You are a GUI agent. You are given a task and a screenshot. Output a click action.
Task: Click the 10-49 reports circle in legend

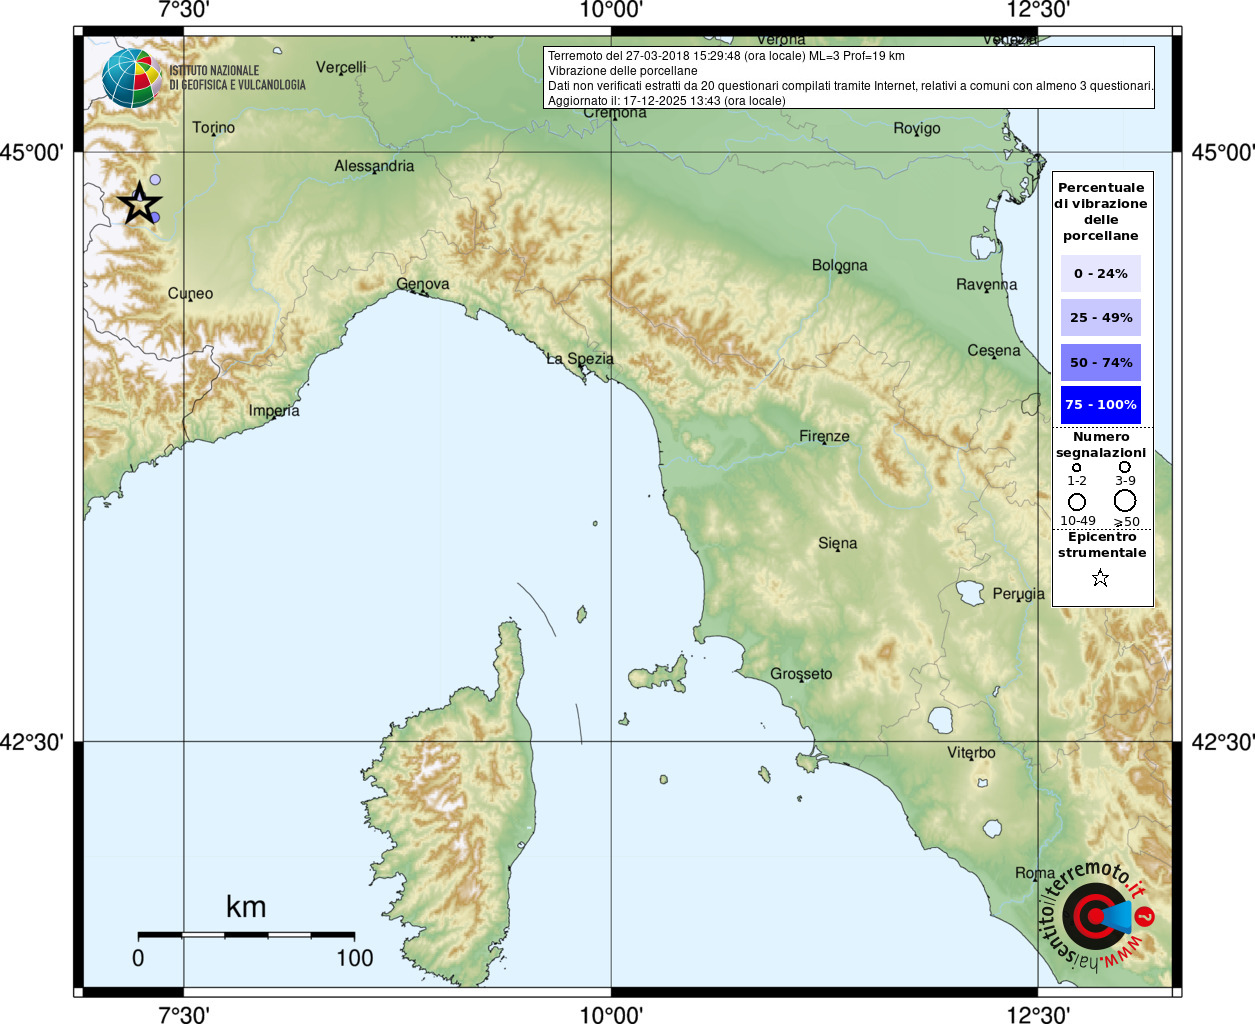point(1077,501)
